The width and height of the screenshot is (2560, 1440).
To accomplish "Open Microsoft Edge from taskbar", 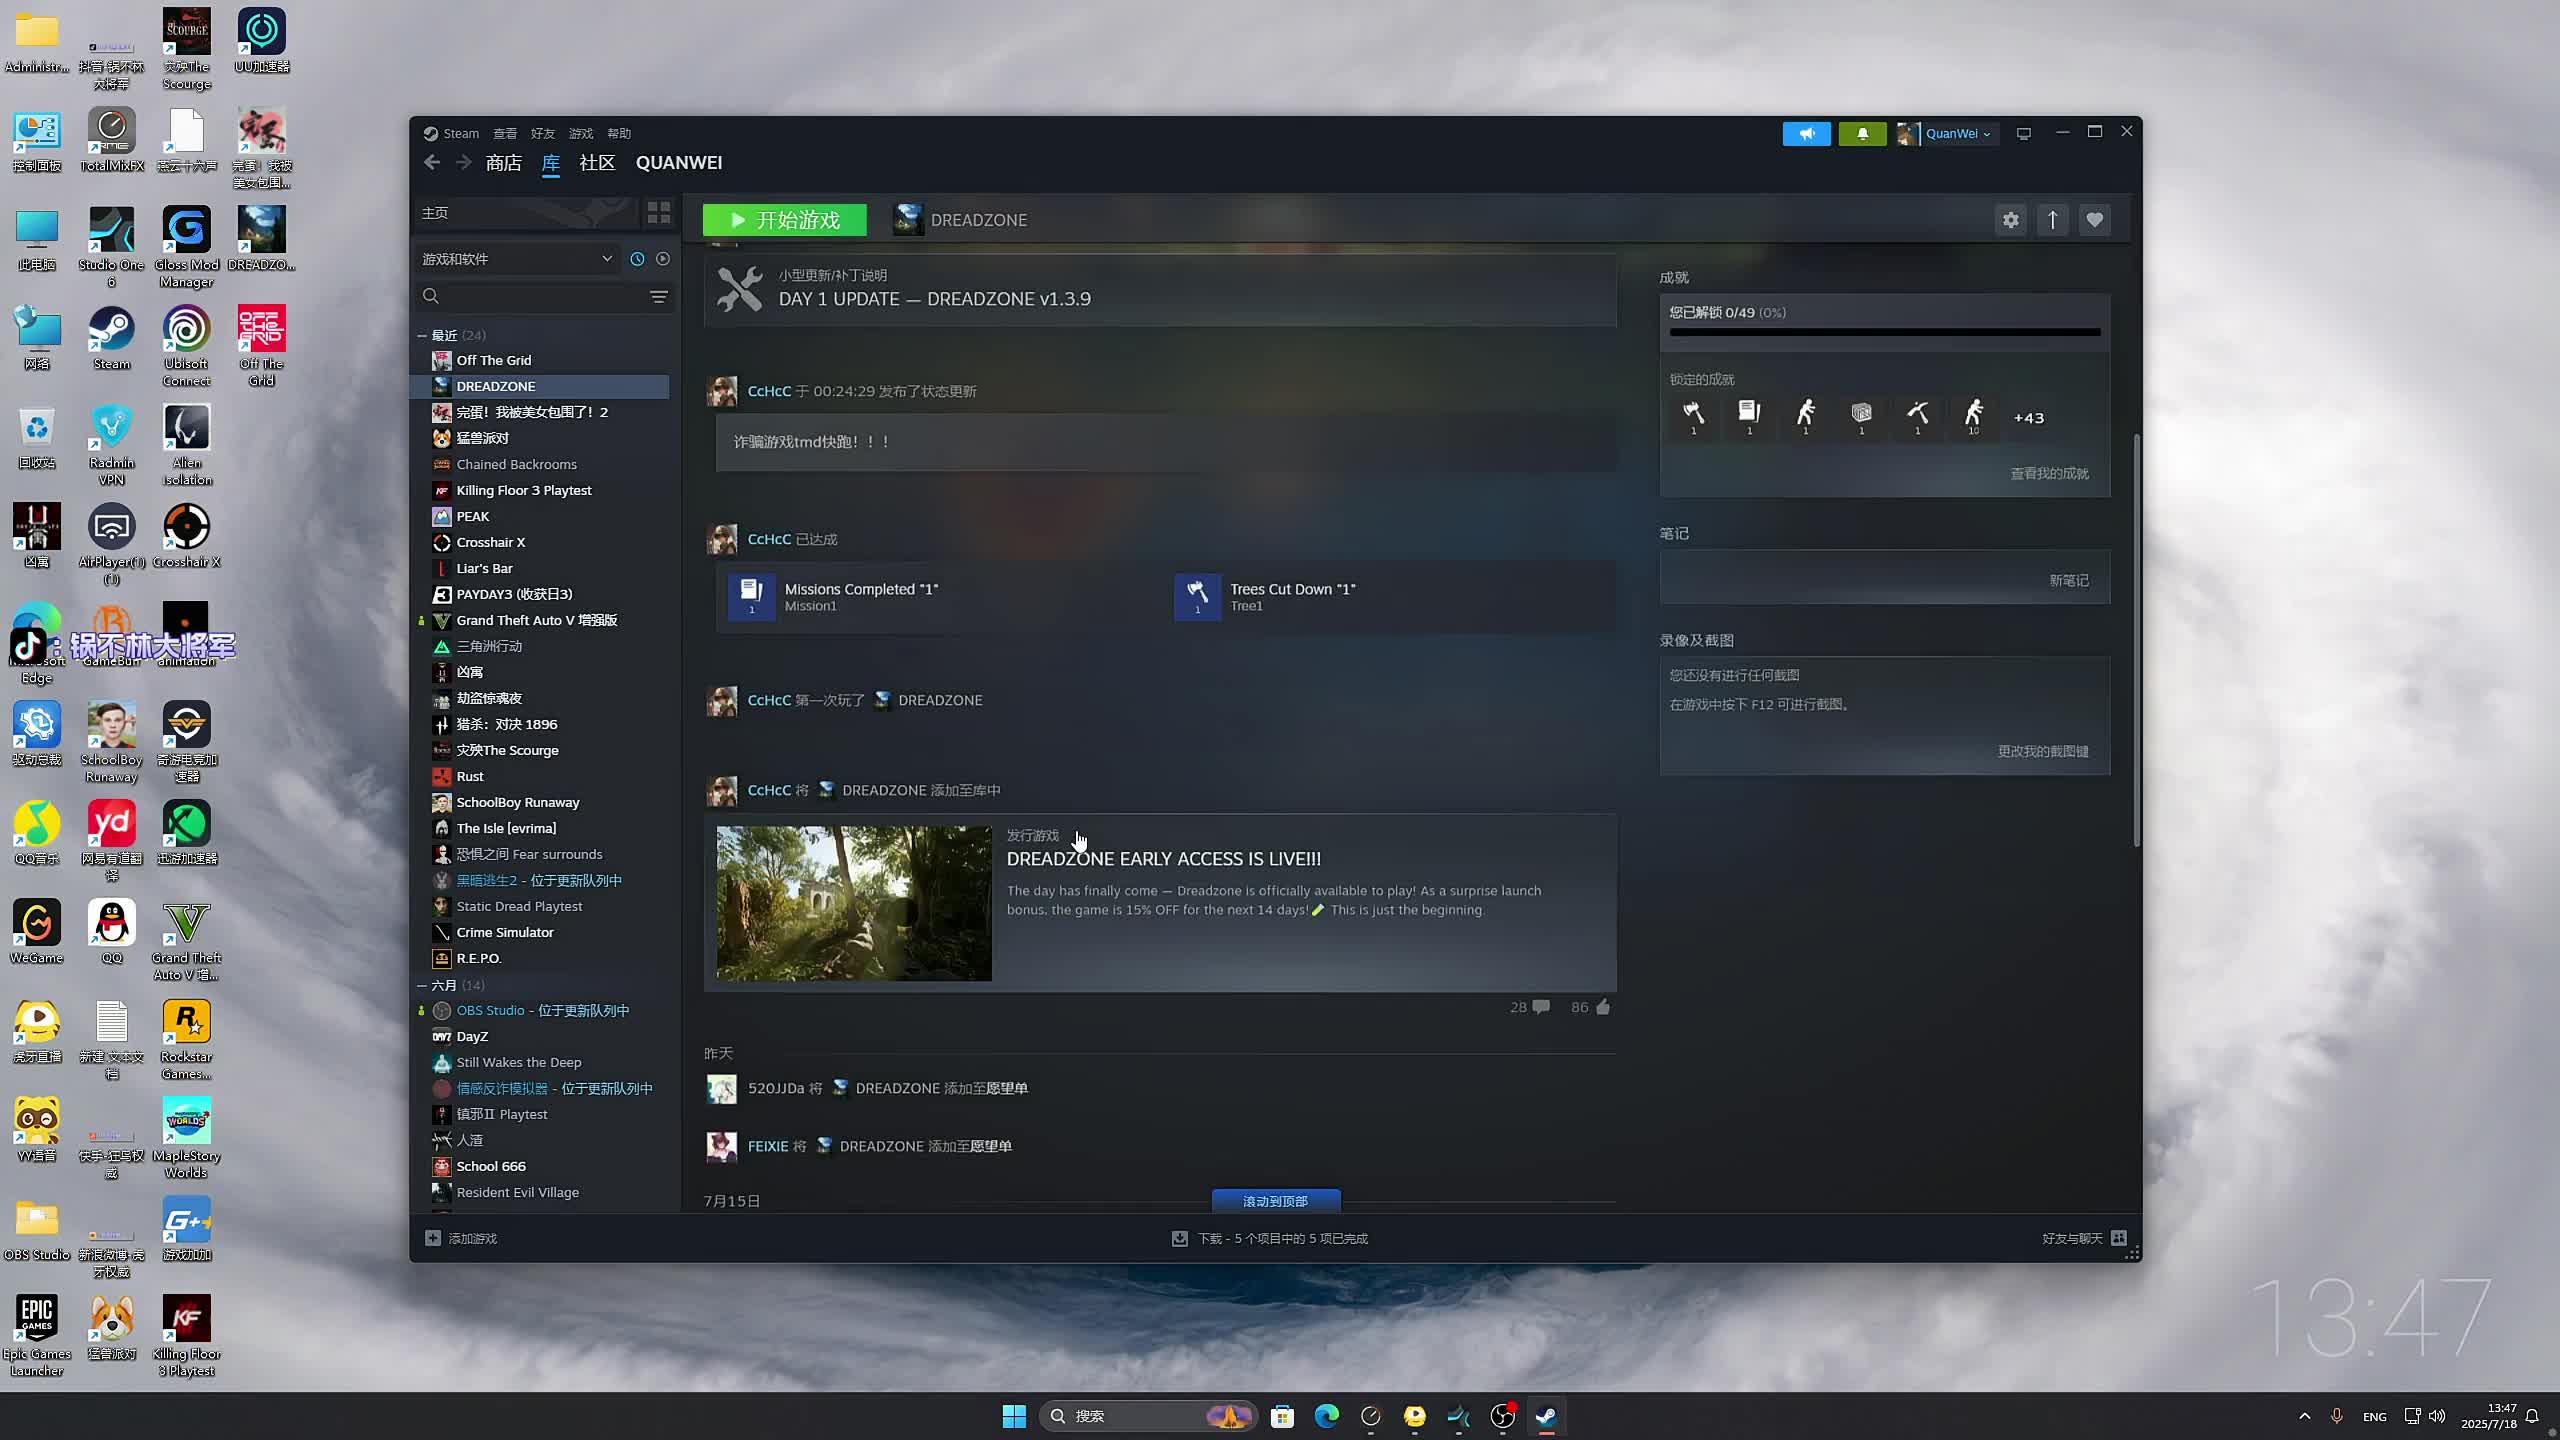I will 1326,1416.
